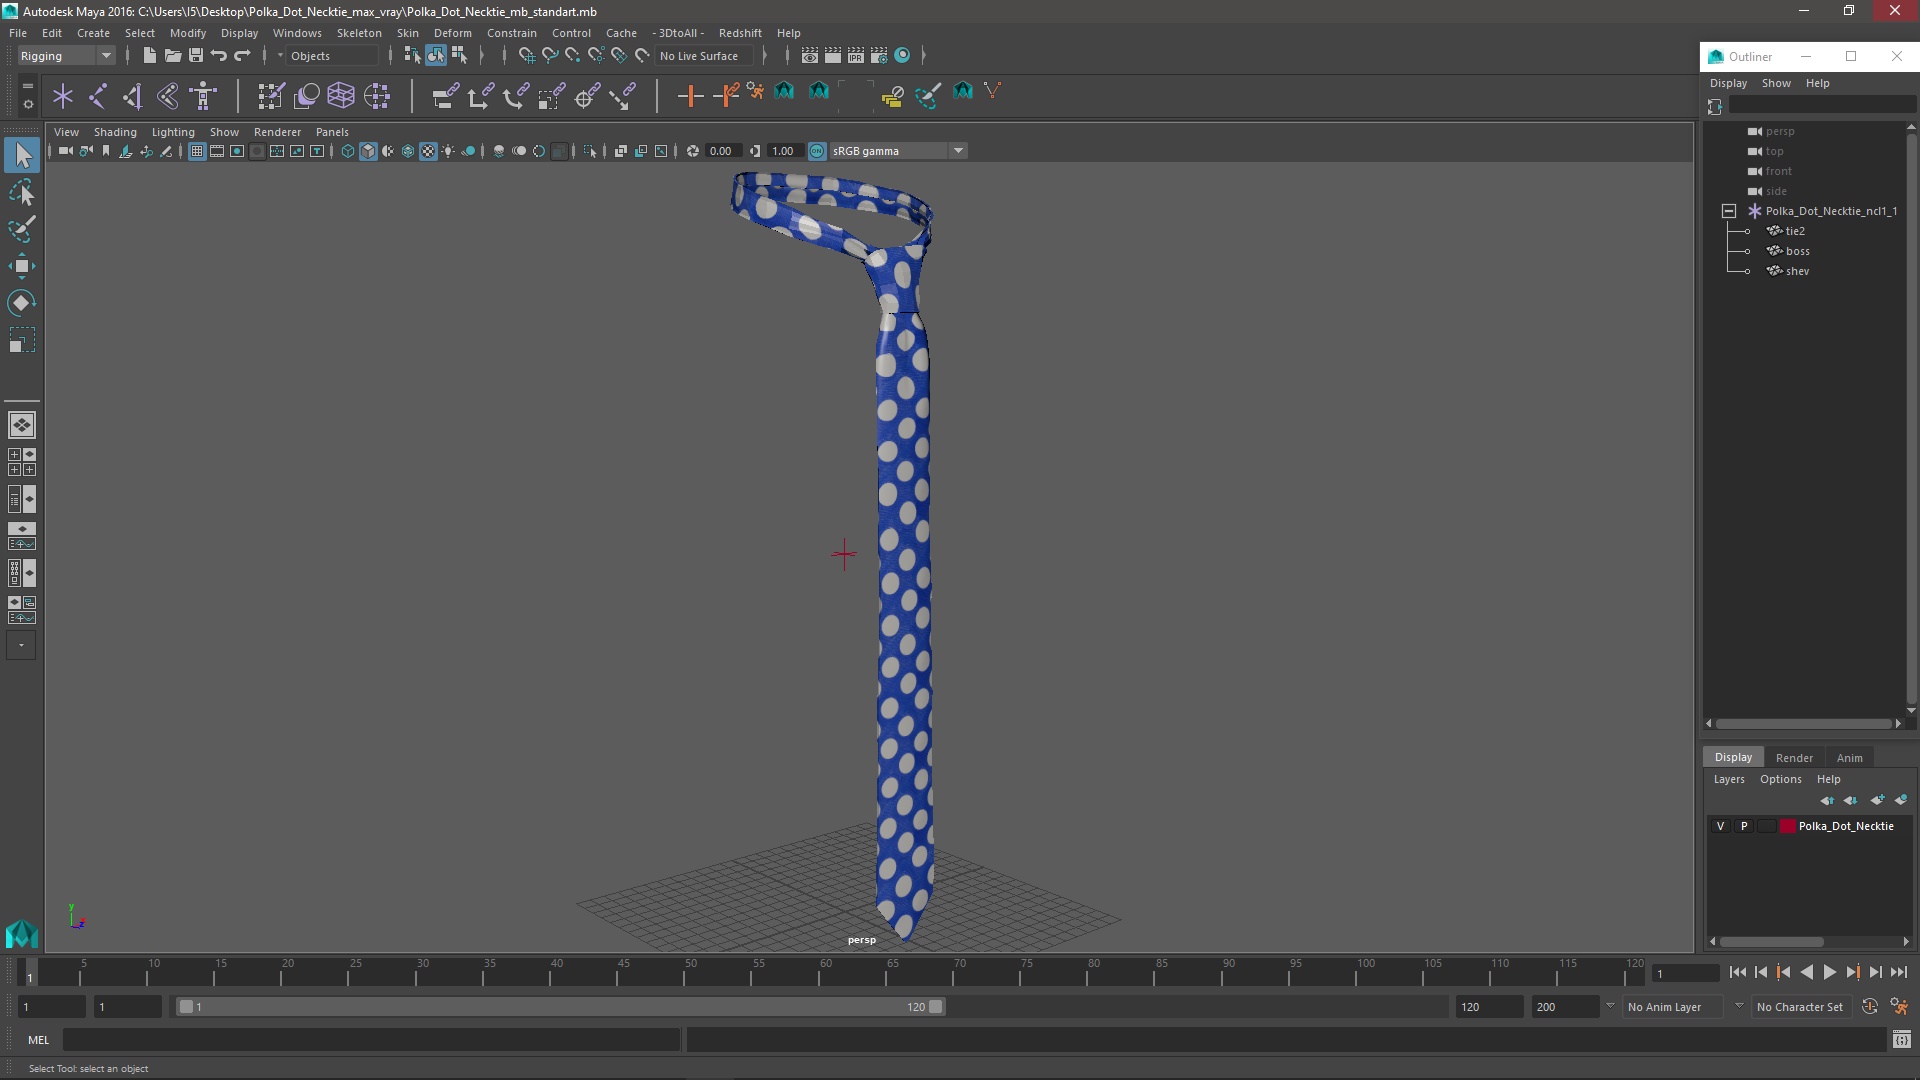Click the Redo arrow icon

(242, 56)
